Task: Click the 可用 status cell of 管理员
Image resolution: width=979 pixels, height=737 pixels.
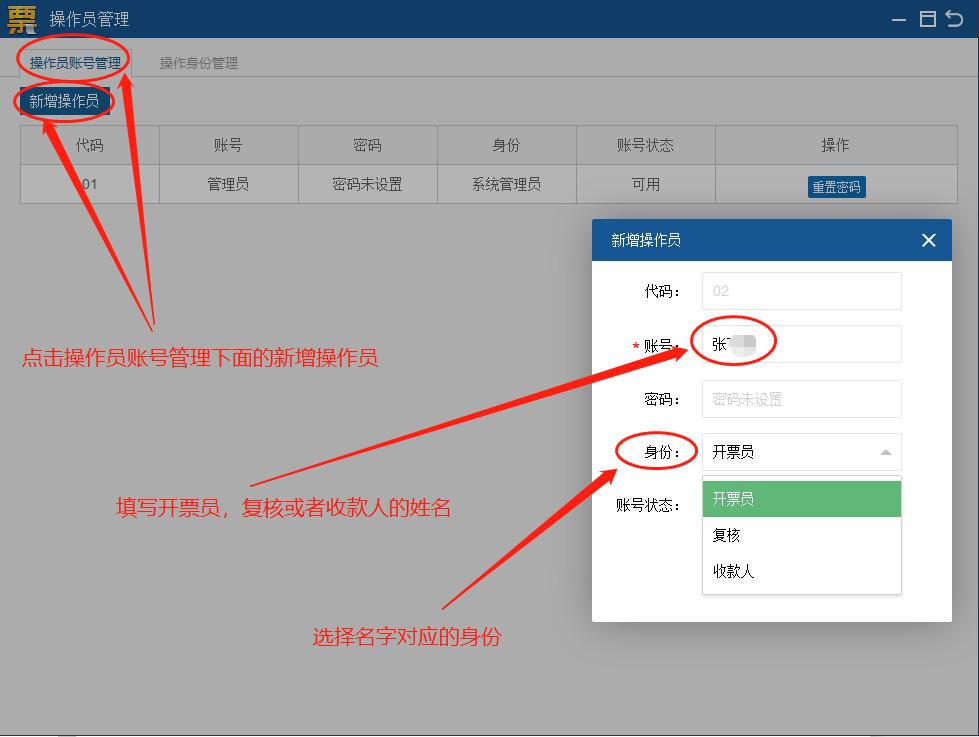Action: [x=645, y=185]
